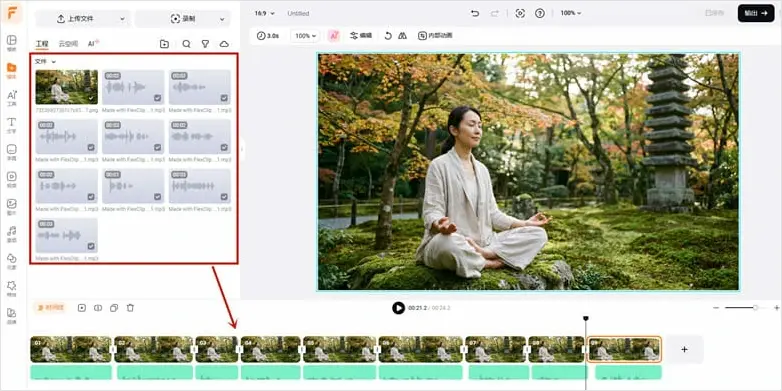Open the 编辑 adjust button in toolbar

click(x=361, y=35)
